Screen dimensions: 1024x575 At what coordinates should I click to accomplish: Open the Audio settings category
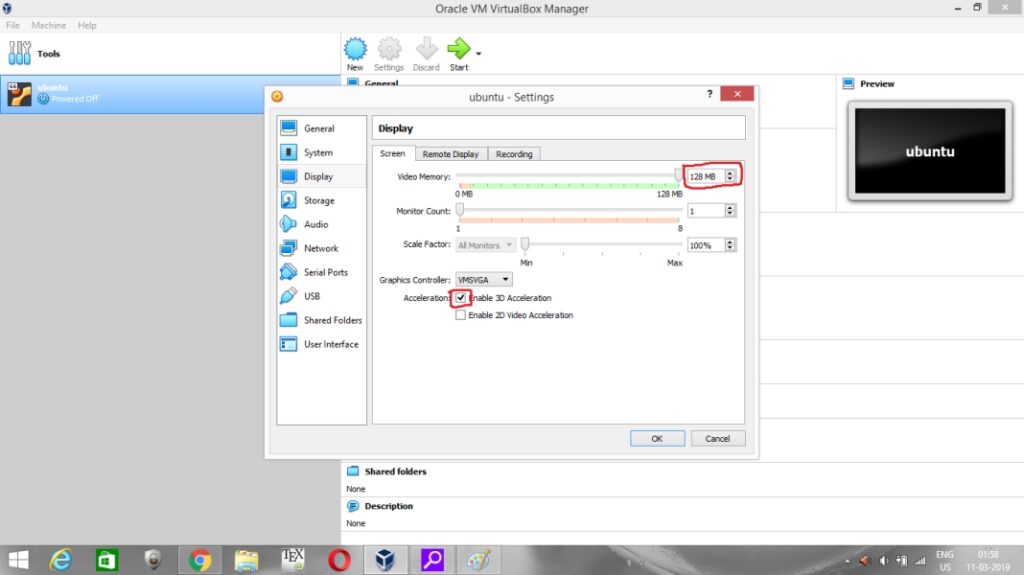(x=321, y=224)
